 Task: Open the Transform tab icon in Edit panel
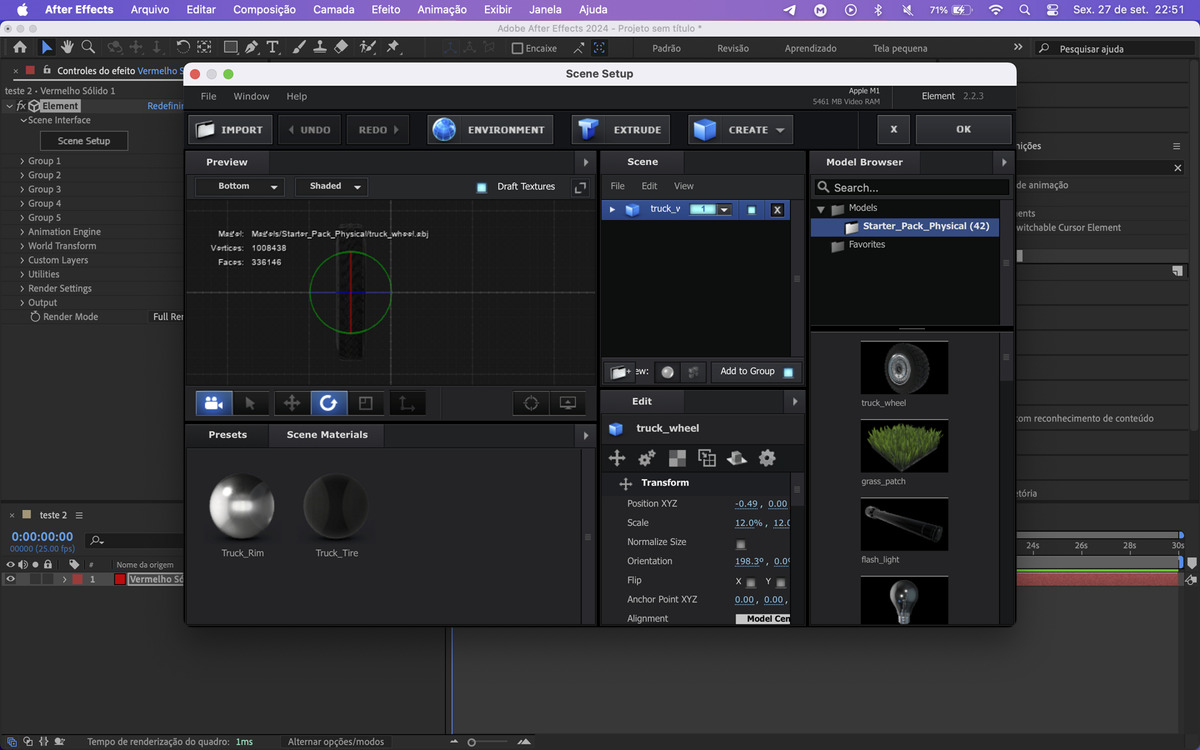click(x=617, y=458)
